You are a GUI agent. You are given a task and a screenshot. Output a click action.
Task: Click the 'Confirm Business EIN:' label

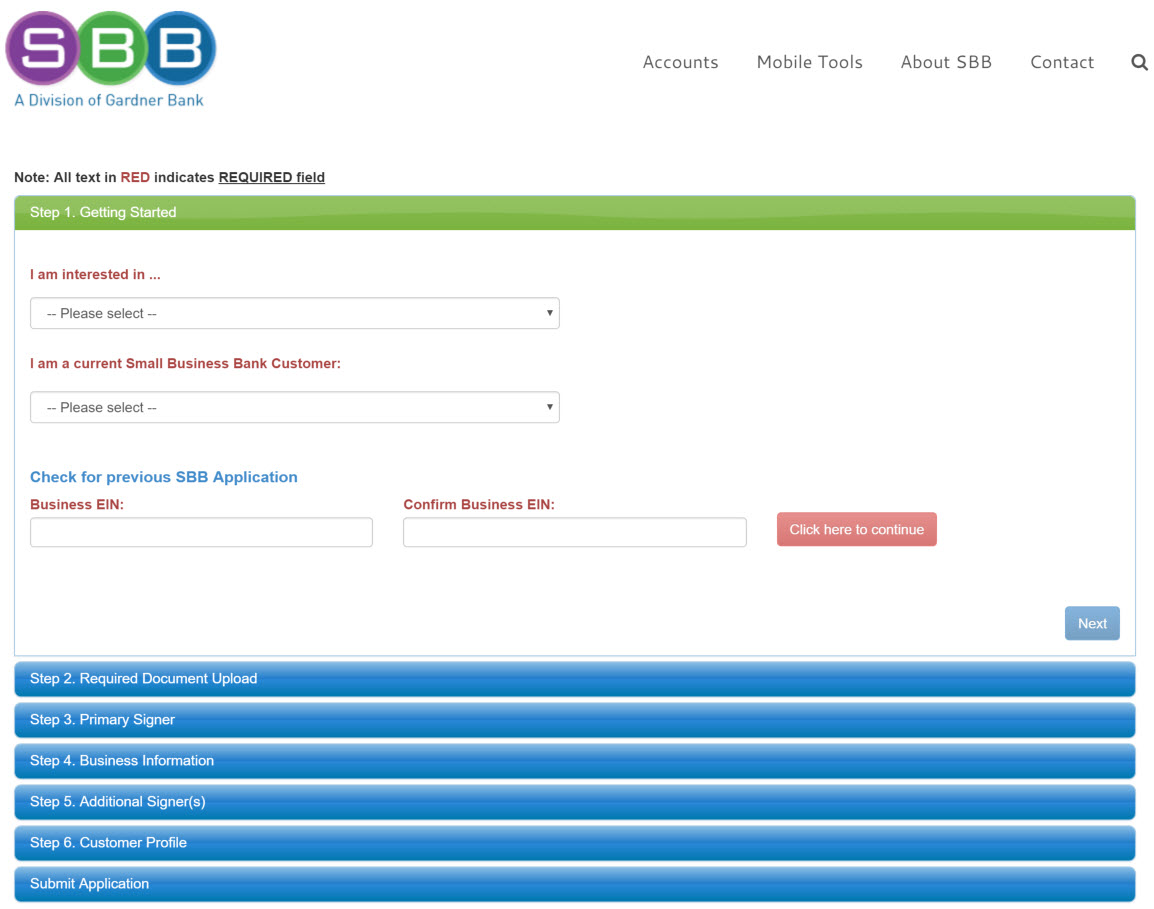pyautogui.click(x=479, y=505)
